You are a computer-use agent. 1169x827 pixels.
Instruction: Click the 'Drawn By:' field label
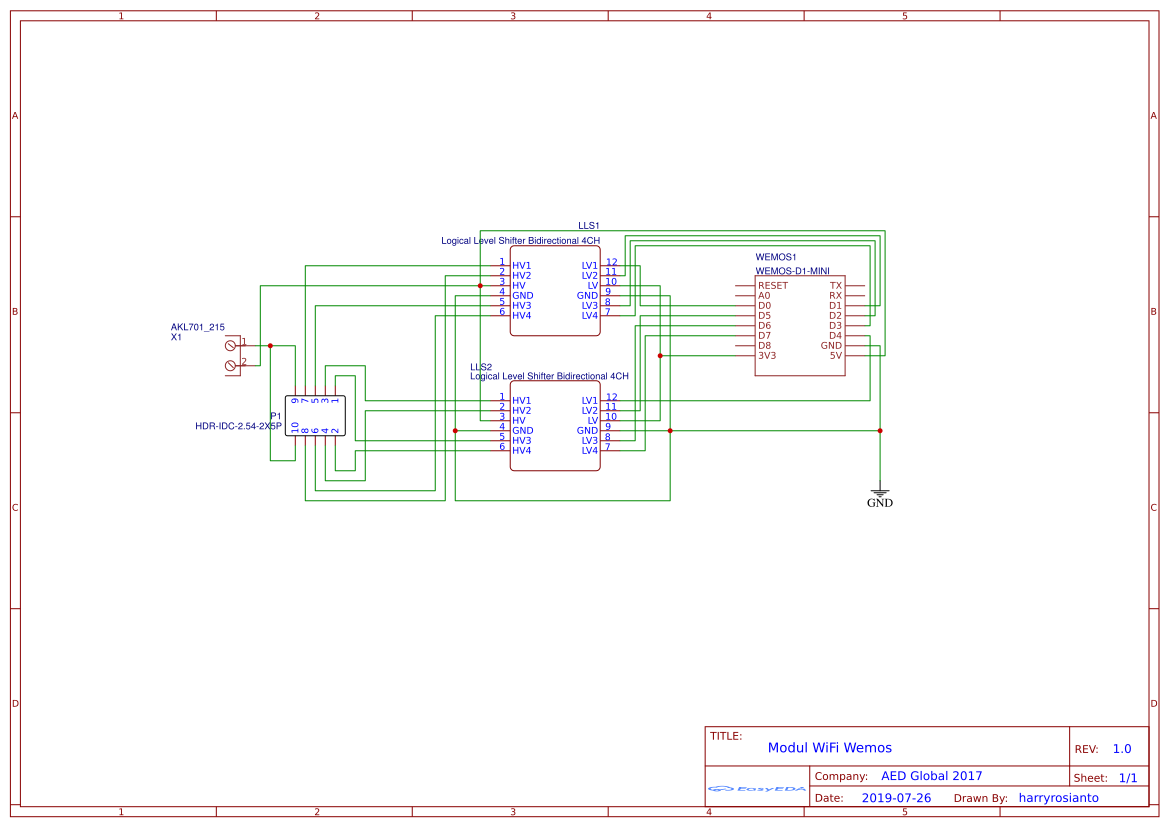click(x=980, y=798)
